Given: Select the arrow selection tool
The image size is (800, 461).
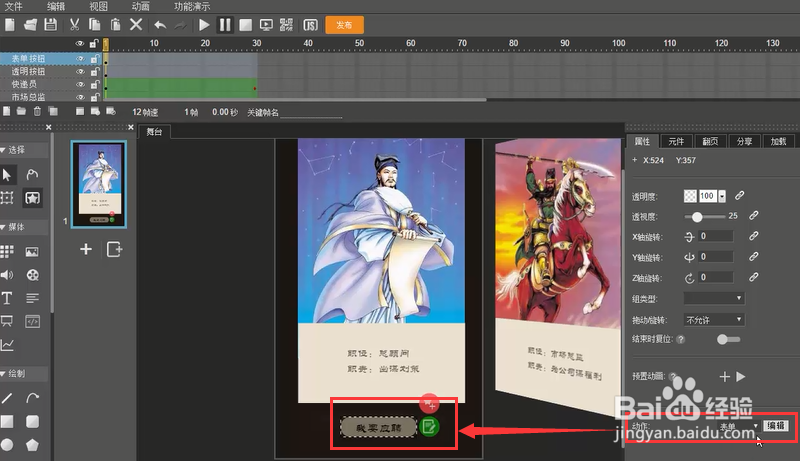Looking at the screenshot, I should click(x=7, y=175).
